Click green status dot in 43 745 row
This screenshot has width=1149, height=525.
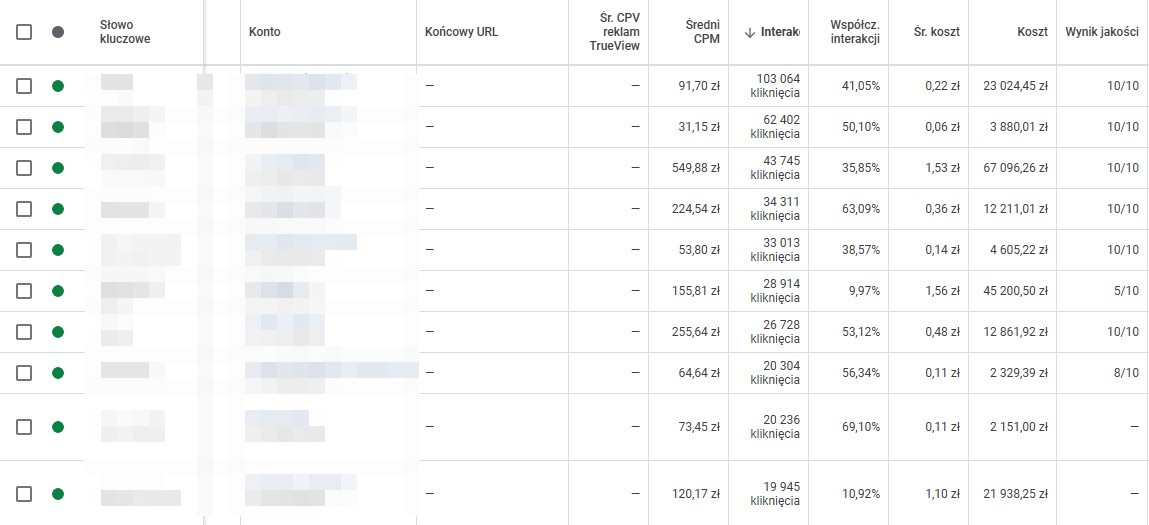[58, 168]
